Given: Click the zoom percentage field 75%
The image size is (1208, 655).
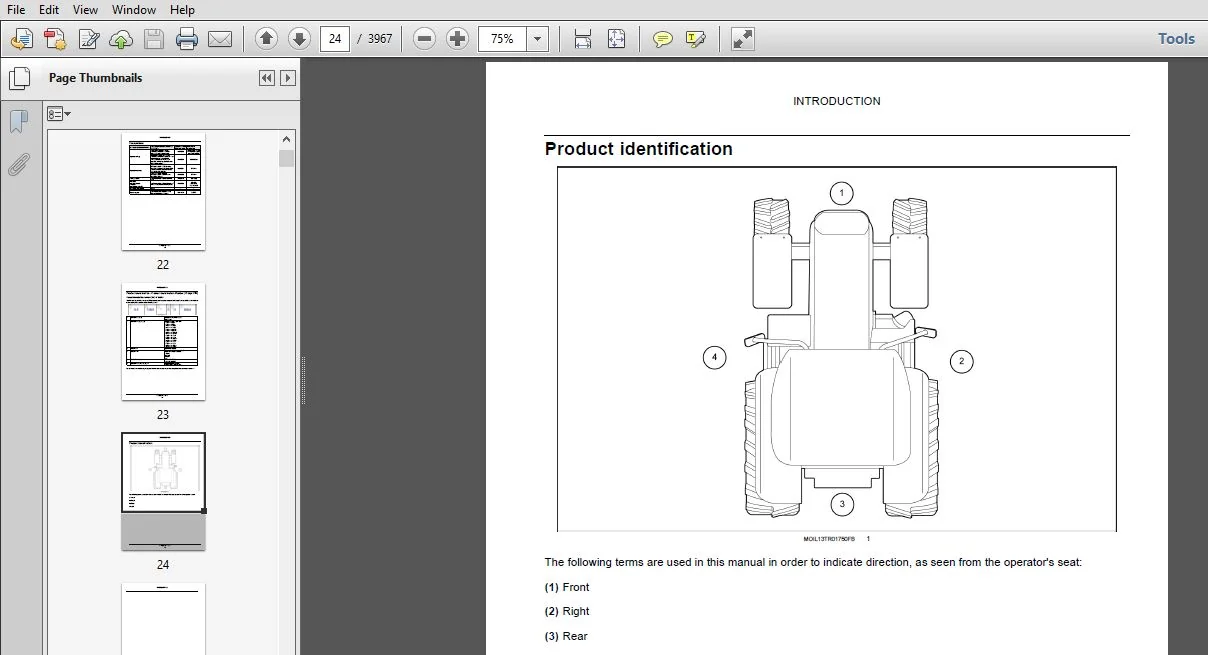Looking at the screenshot, I should [x=503, y=39].
